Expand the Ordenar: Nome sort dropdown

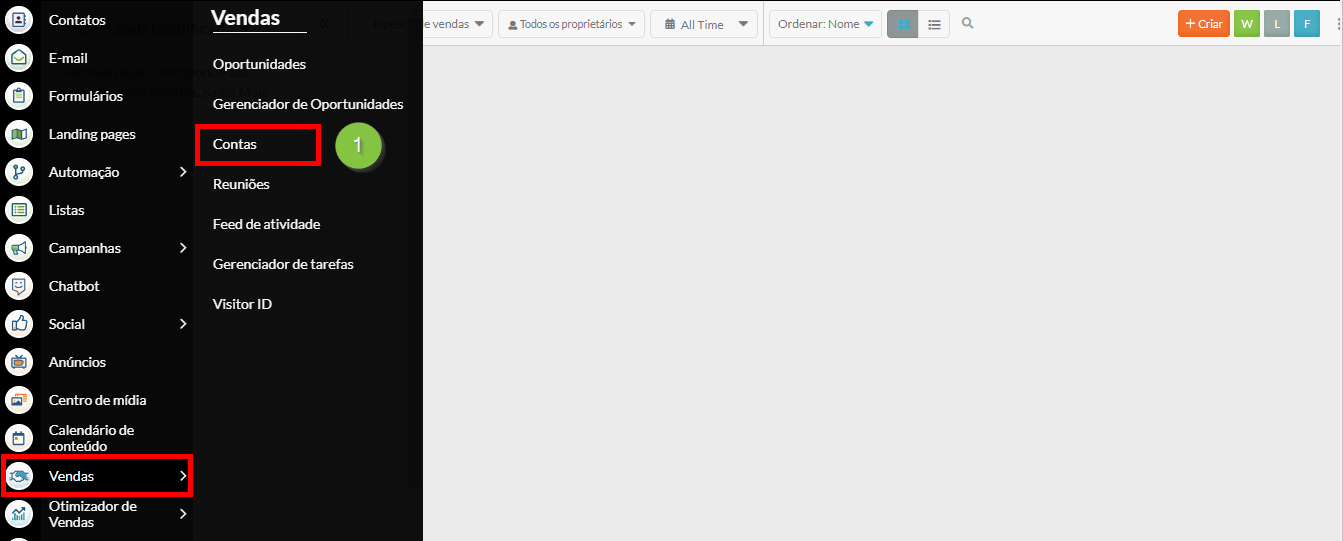click(x=825, y=24)
